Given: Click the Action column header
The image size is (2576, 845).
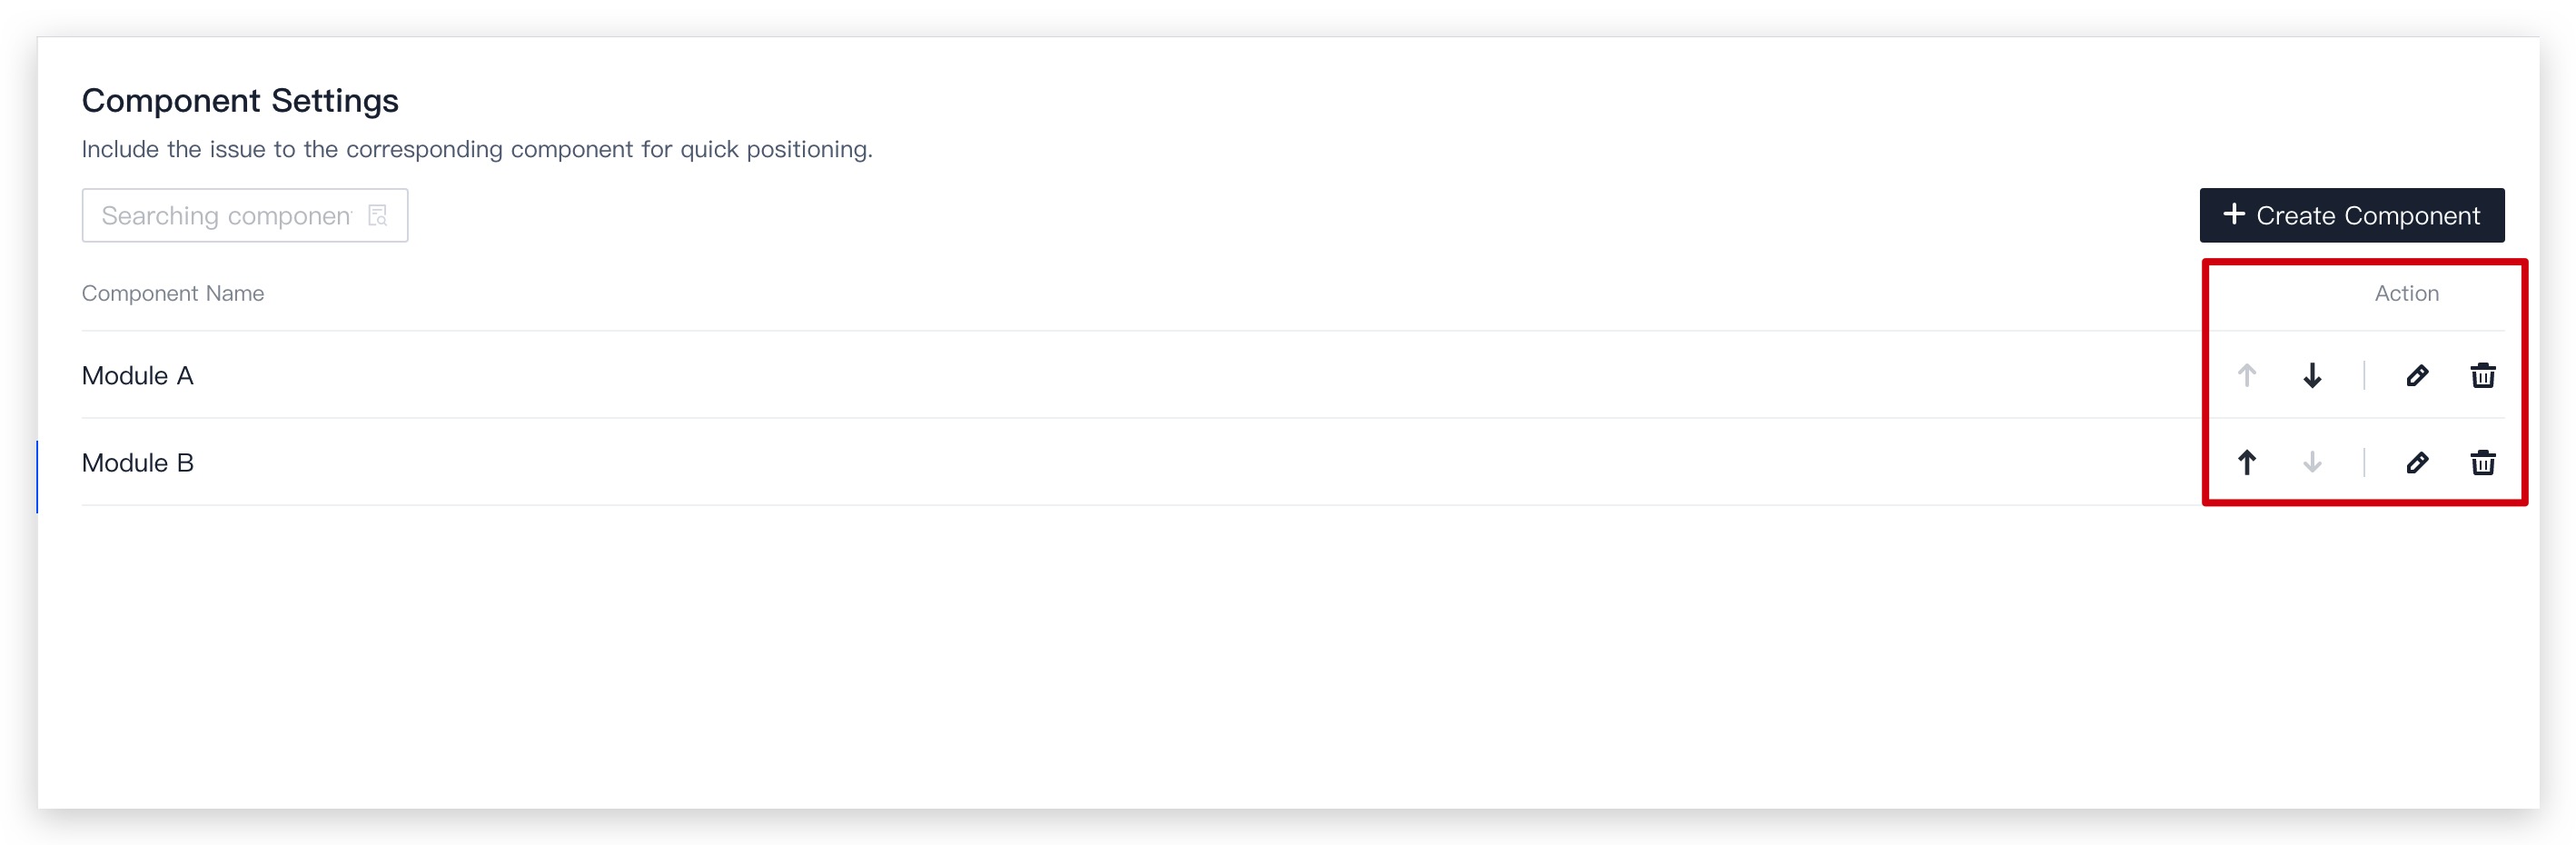Looking at the screenshot, I should click(x=2407, y=293).
